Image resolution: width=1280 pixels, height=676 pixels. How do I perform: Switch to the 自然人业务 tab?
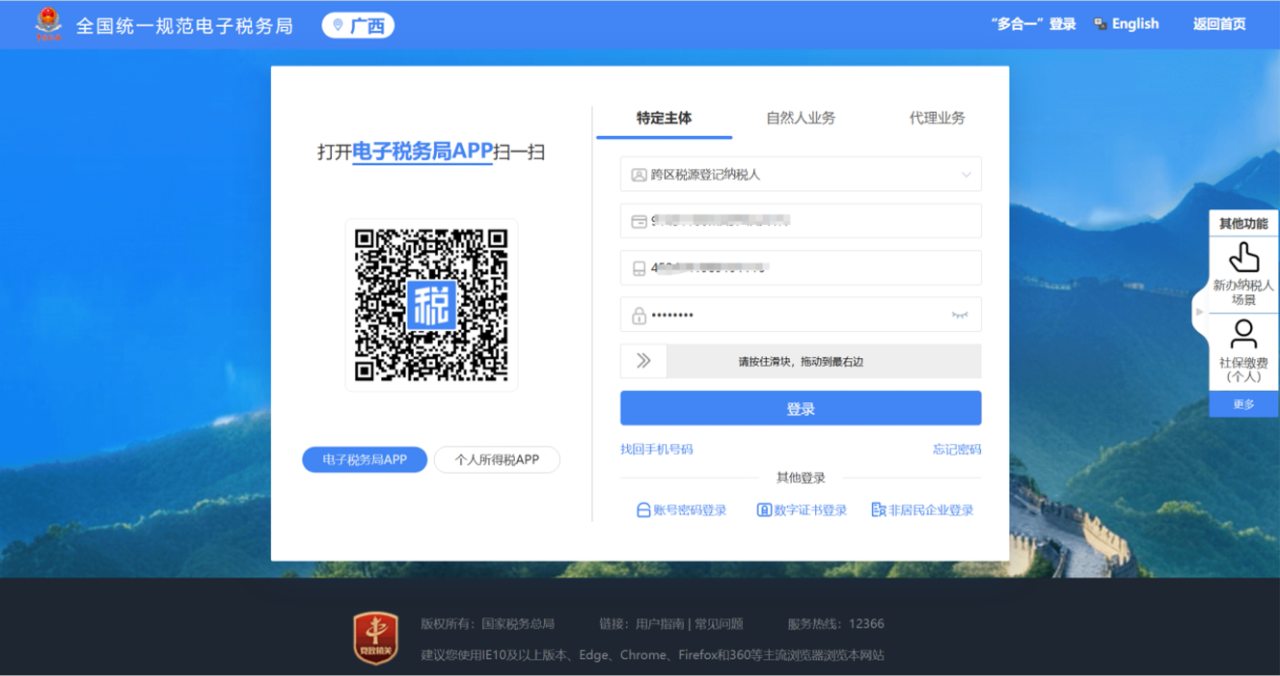[x=800, y=118]
